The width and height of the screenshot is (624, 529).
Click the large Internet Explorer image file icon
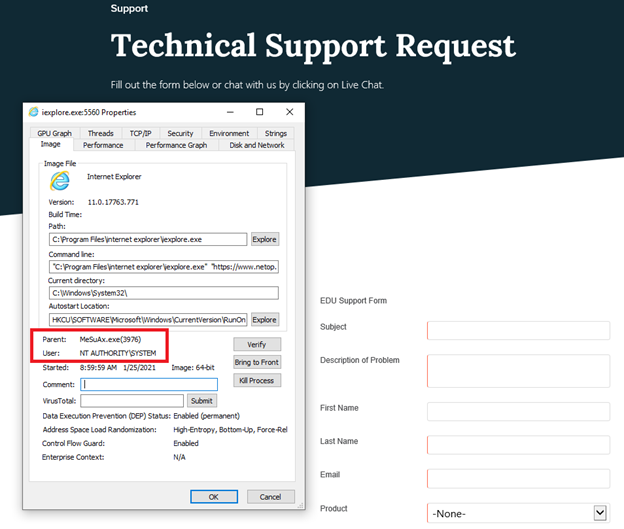pyautogui.click(x=60, y=181)
